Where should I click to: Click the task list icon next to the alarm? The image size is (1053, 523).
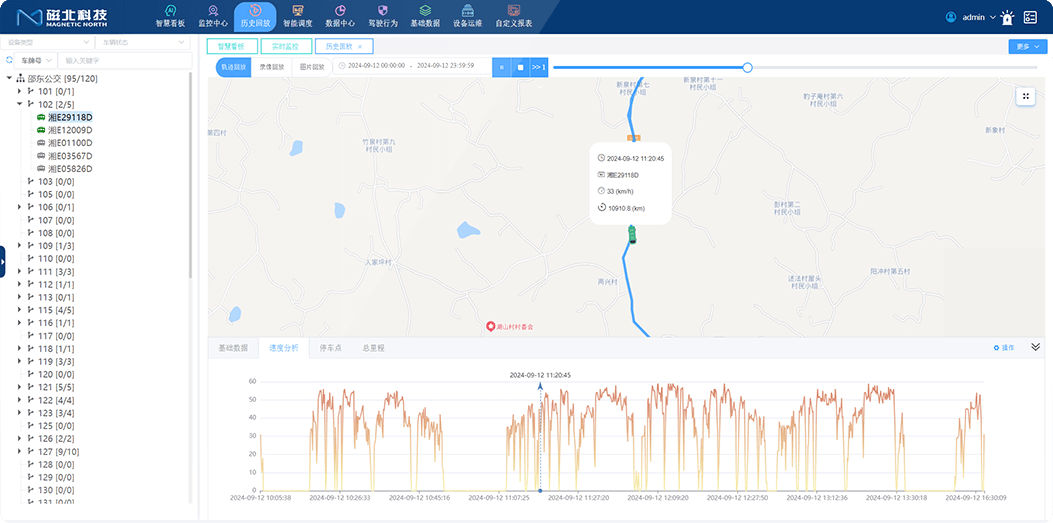click(x=1030, y=17)
